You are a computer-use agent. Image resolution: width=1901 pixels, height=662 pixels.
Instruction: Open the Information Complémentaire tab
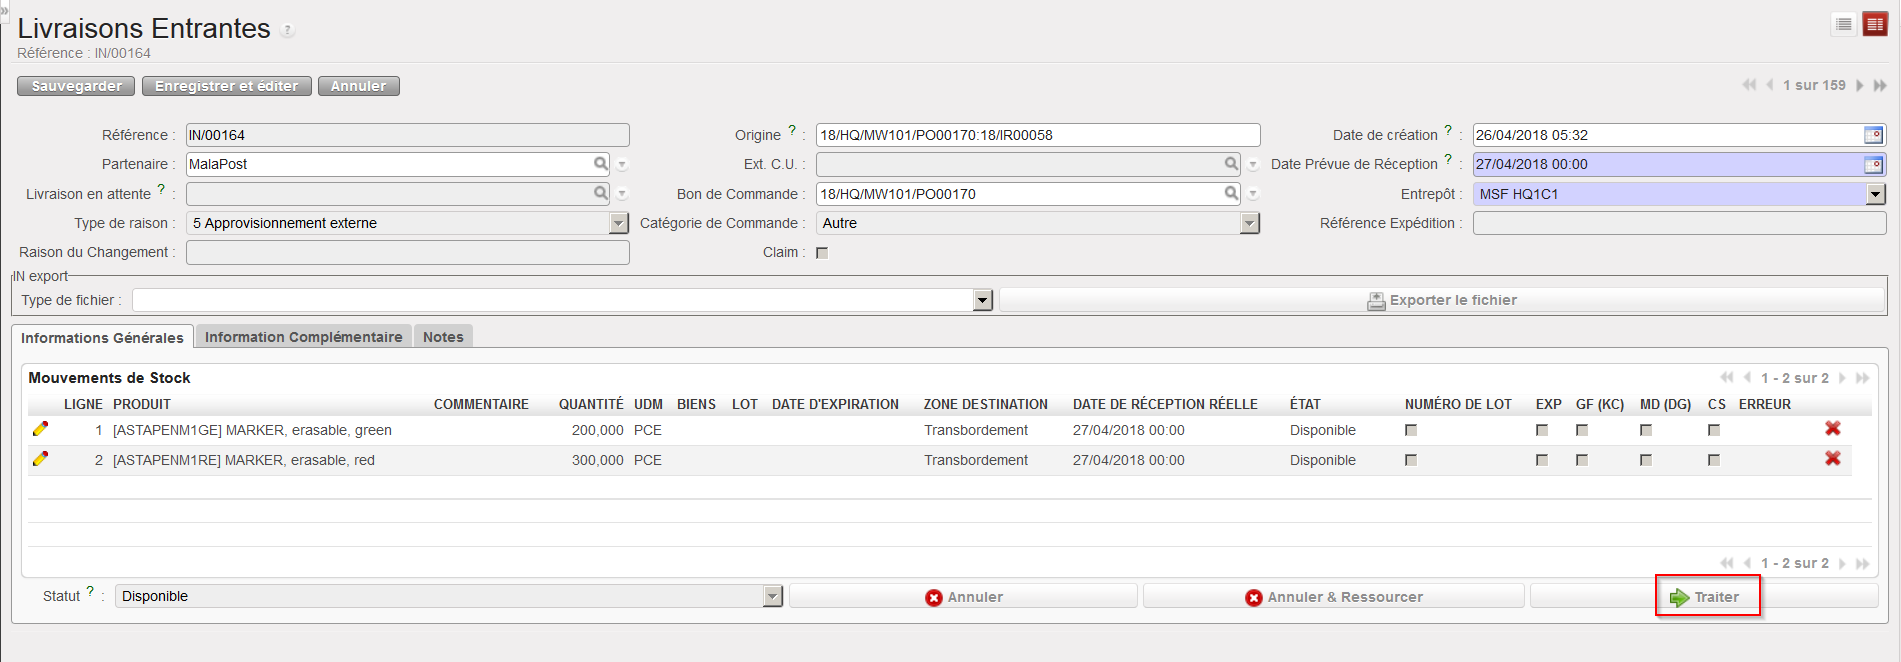coord(303,337)
